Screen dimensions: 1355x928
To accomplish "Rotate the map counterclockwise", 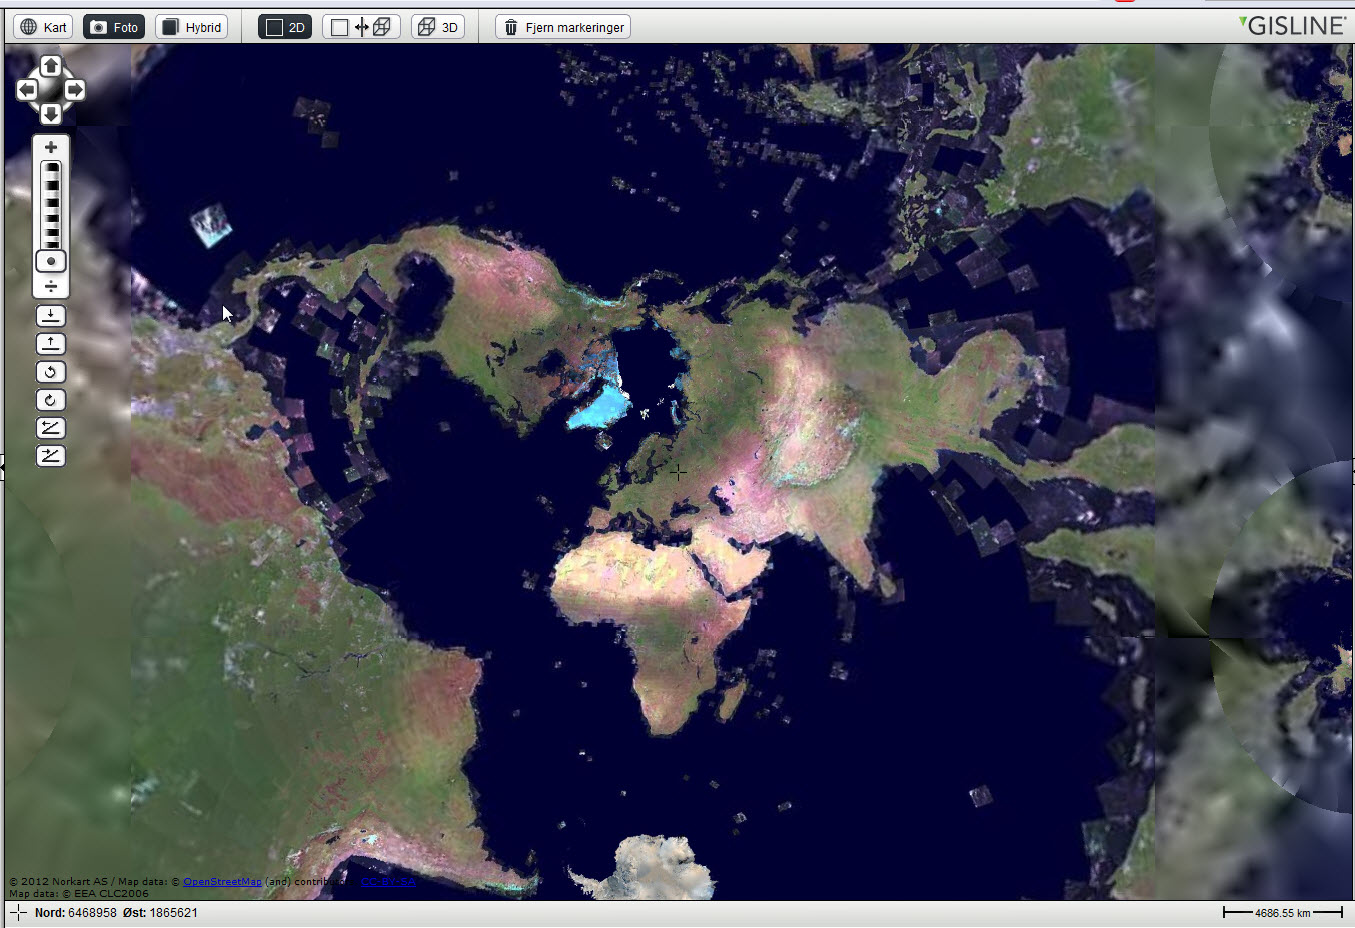I will (51, 372).
